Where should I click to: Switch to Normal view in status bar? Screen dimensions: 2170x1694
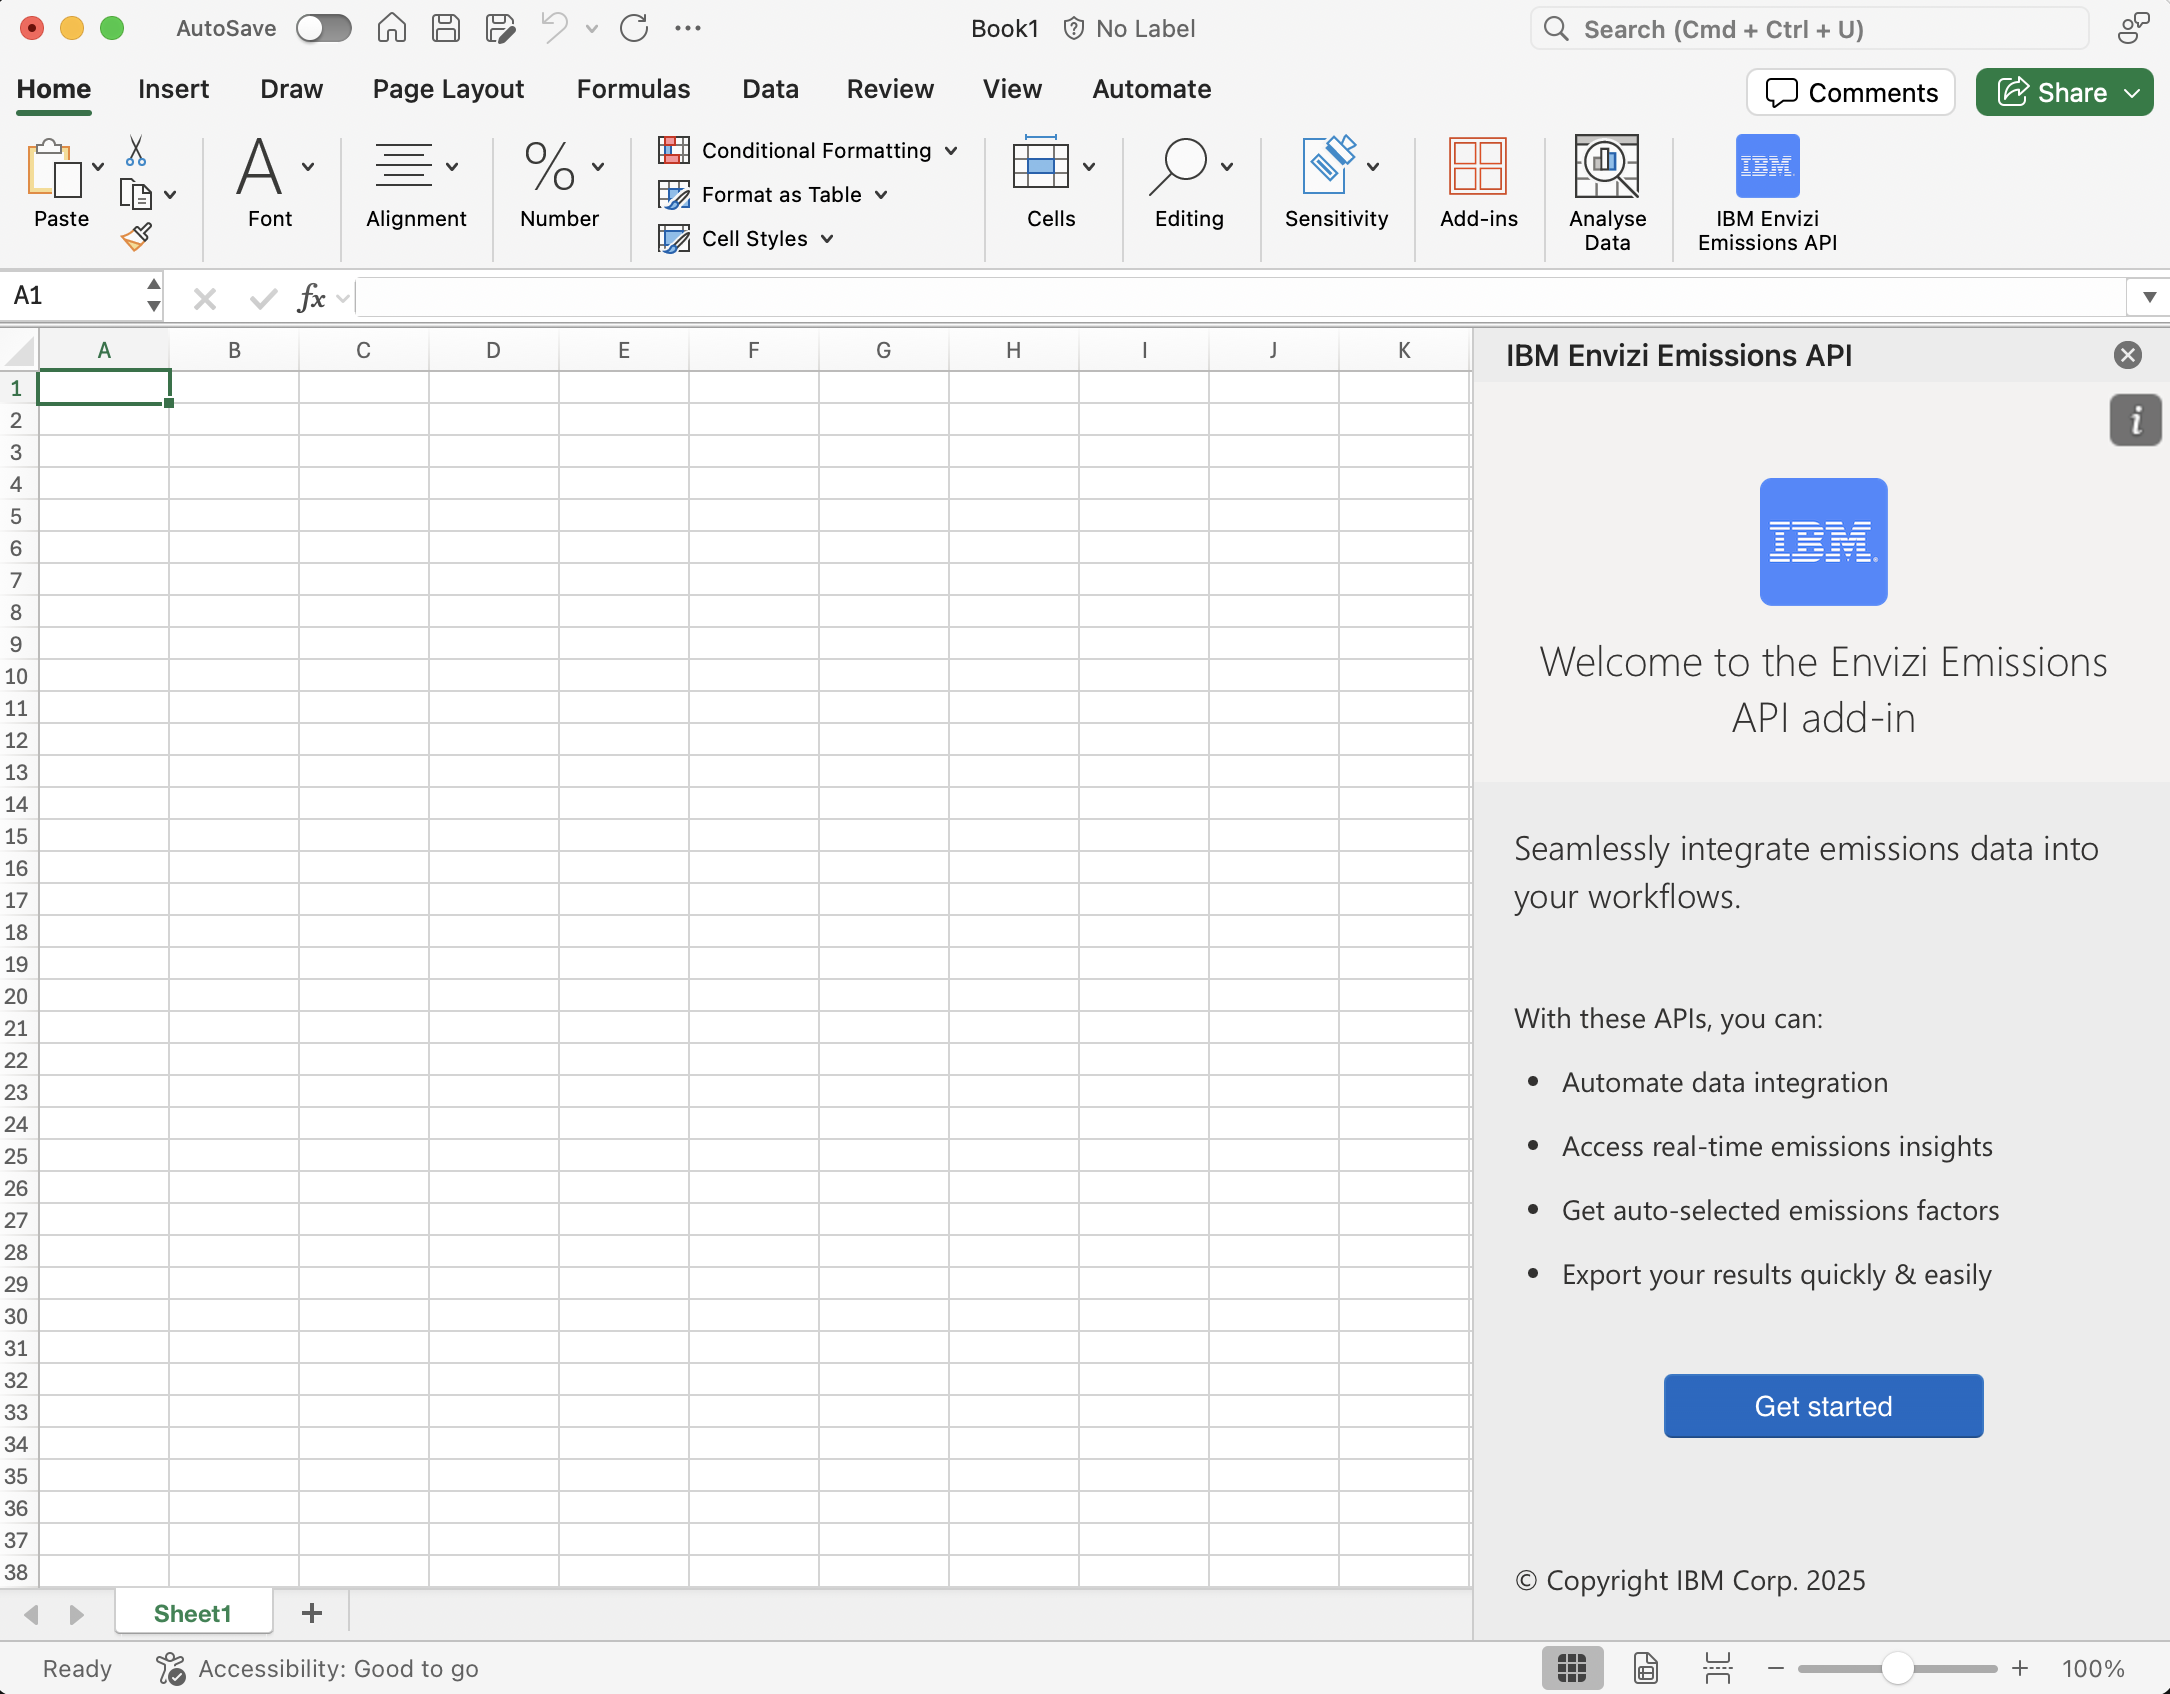[x=1571, y=1668]
